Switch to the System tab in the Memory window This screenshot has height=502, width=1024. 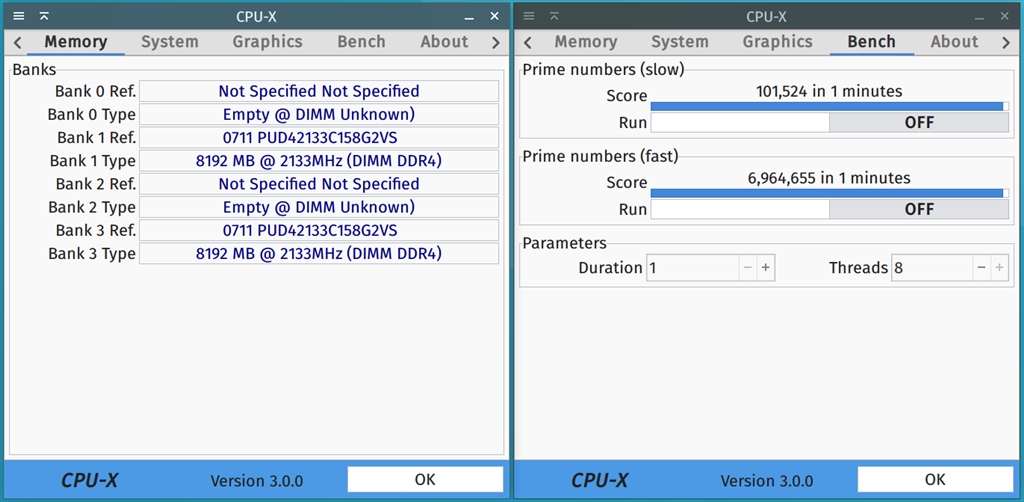[169, 42]
